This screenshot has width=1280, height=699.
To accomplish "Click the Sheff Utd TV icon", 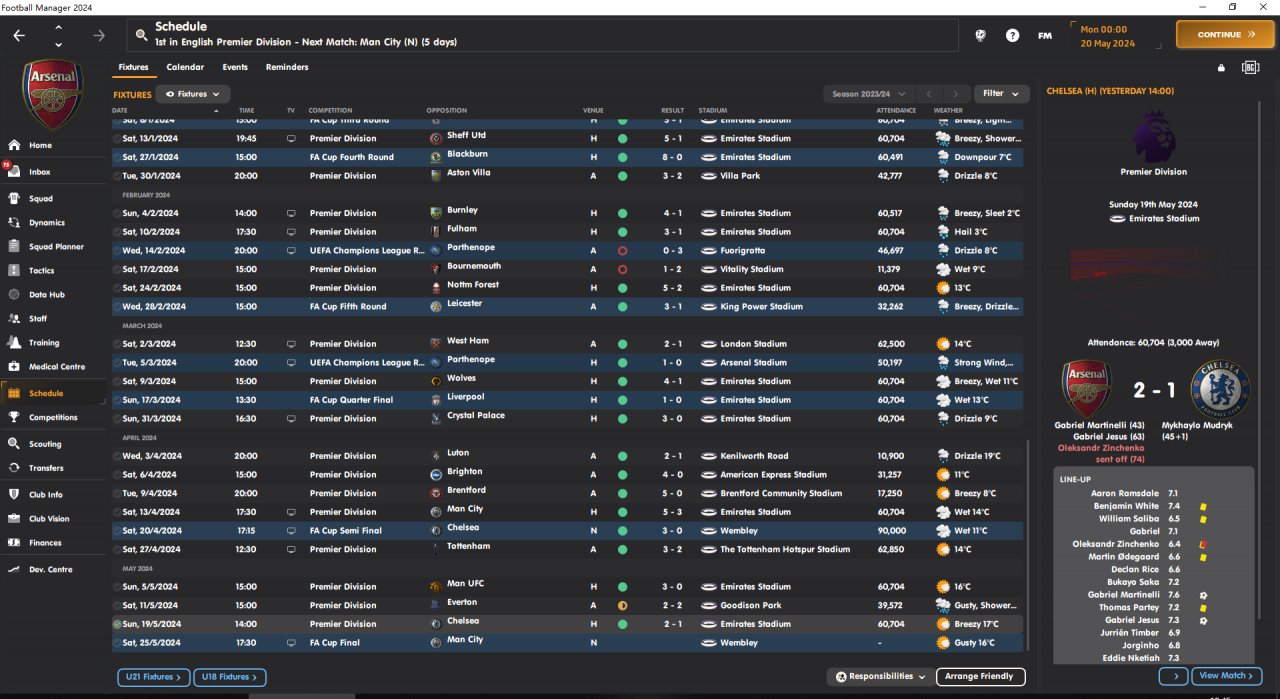I will tap(291, 139).
